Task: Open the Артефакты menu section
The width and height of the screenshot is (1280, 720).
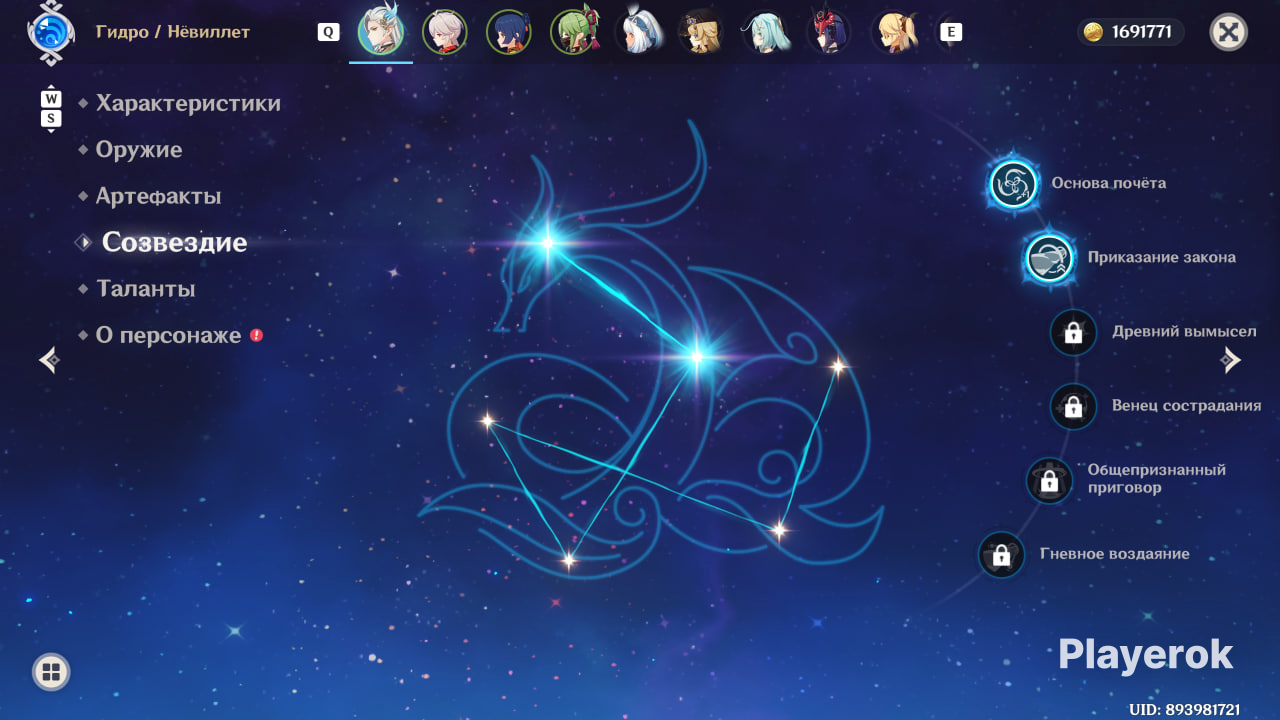Action: tap(158, 196)
